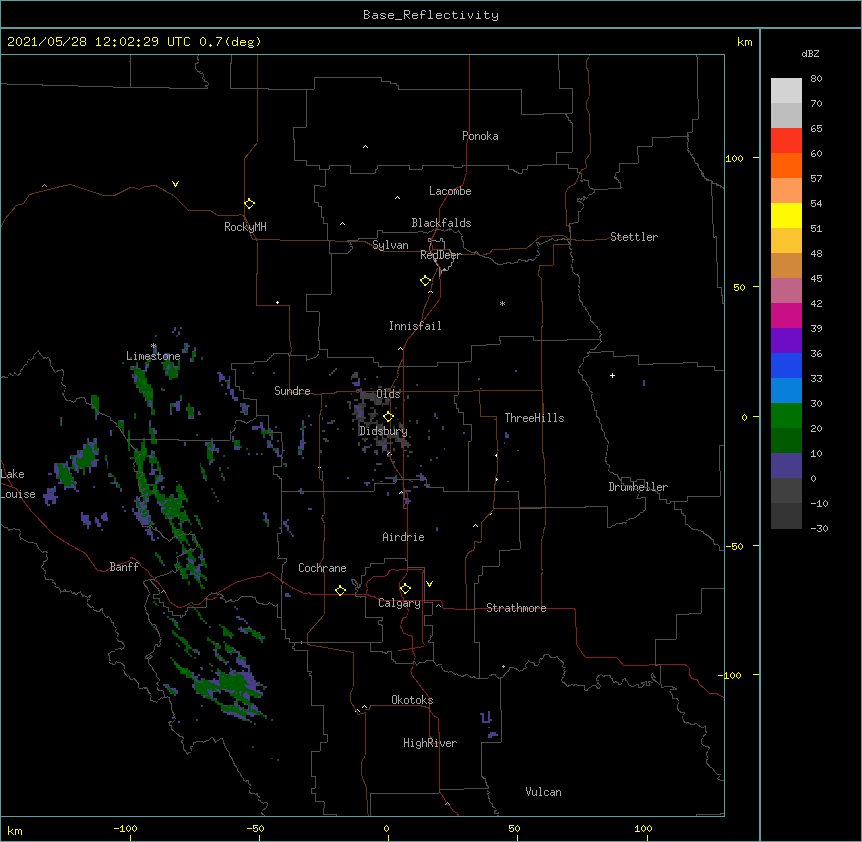Click the 100 tick on the bottom axis
The width and height of the screenshot is (862, 842).
[643, 828]
